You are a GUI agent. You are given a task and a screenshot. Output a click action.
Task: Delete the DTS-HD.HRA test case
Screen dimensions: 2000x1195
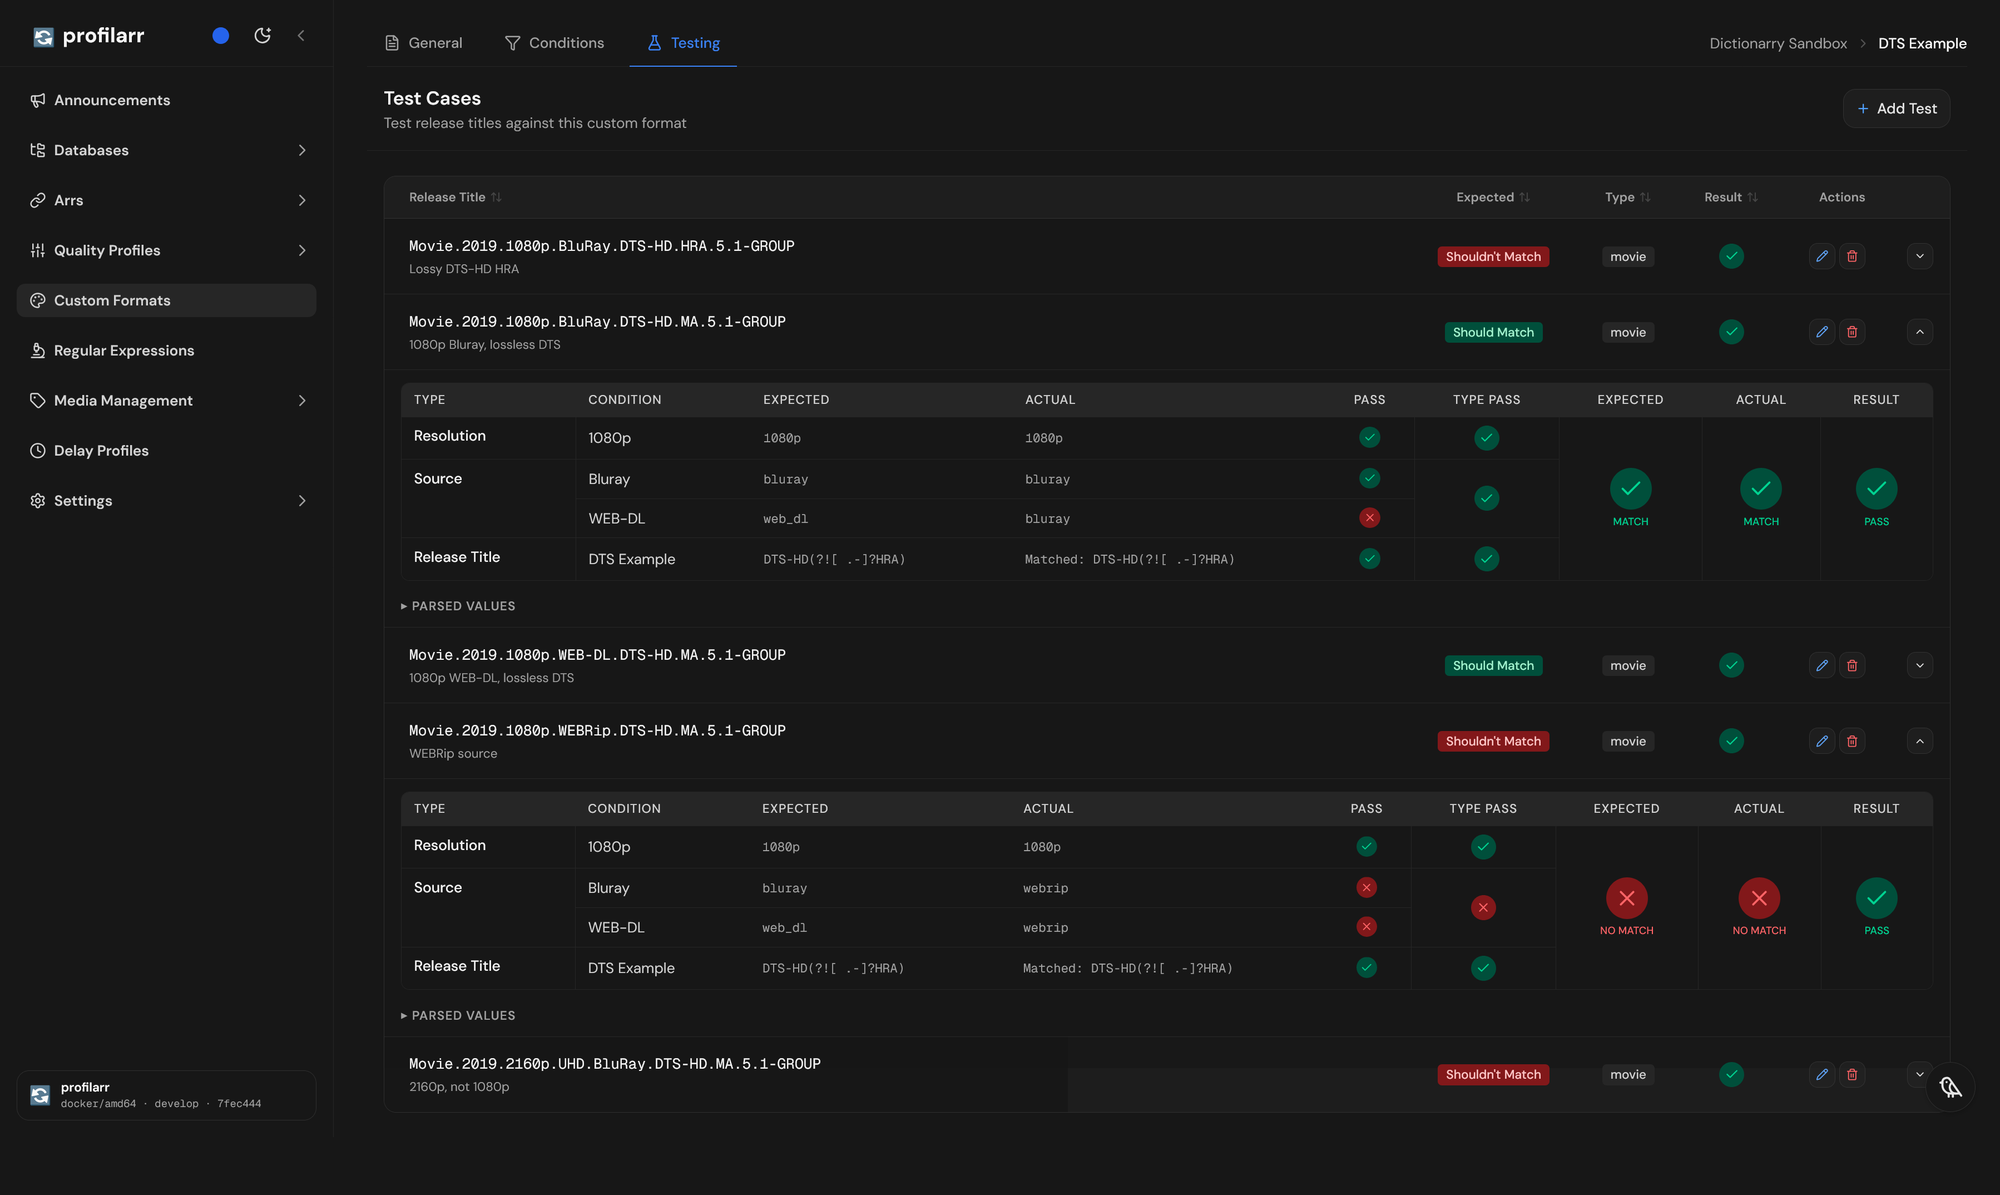1852,257
